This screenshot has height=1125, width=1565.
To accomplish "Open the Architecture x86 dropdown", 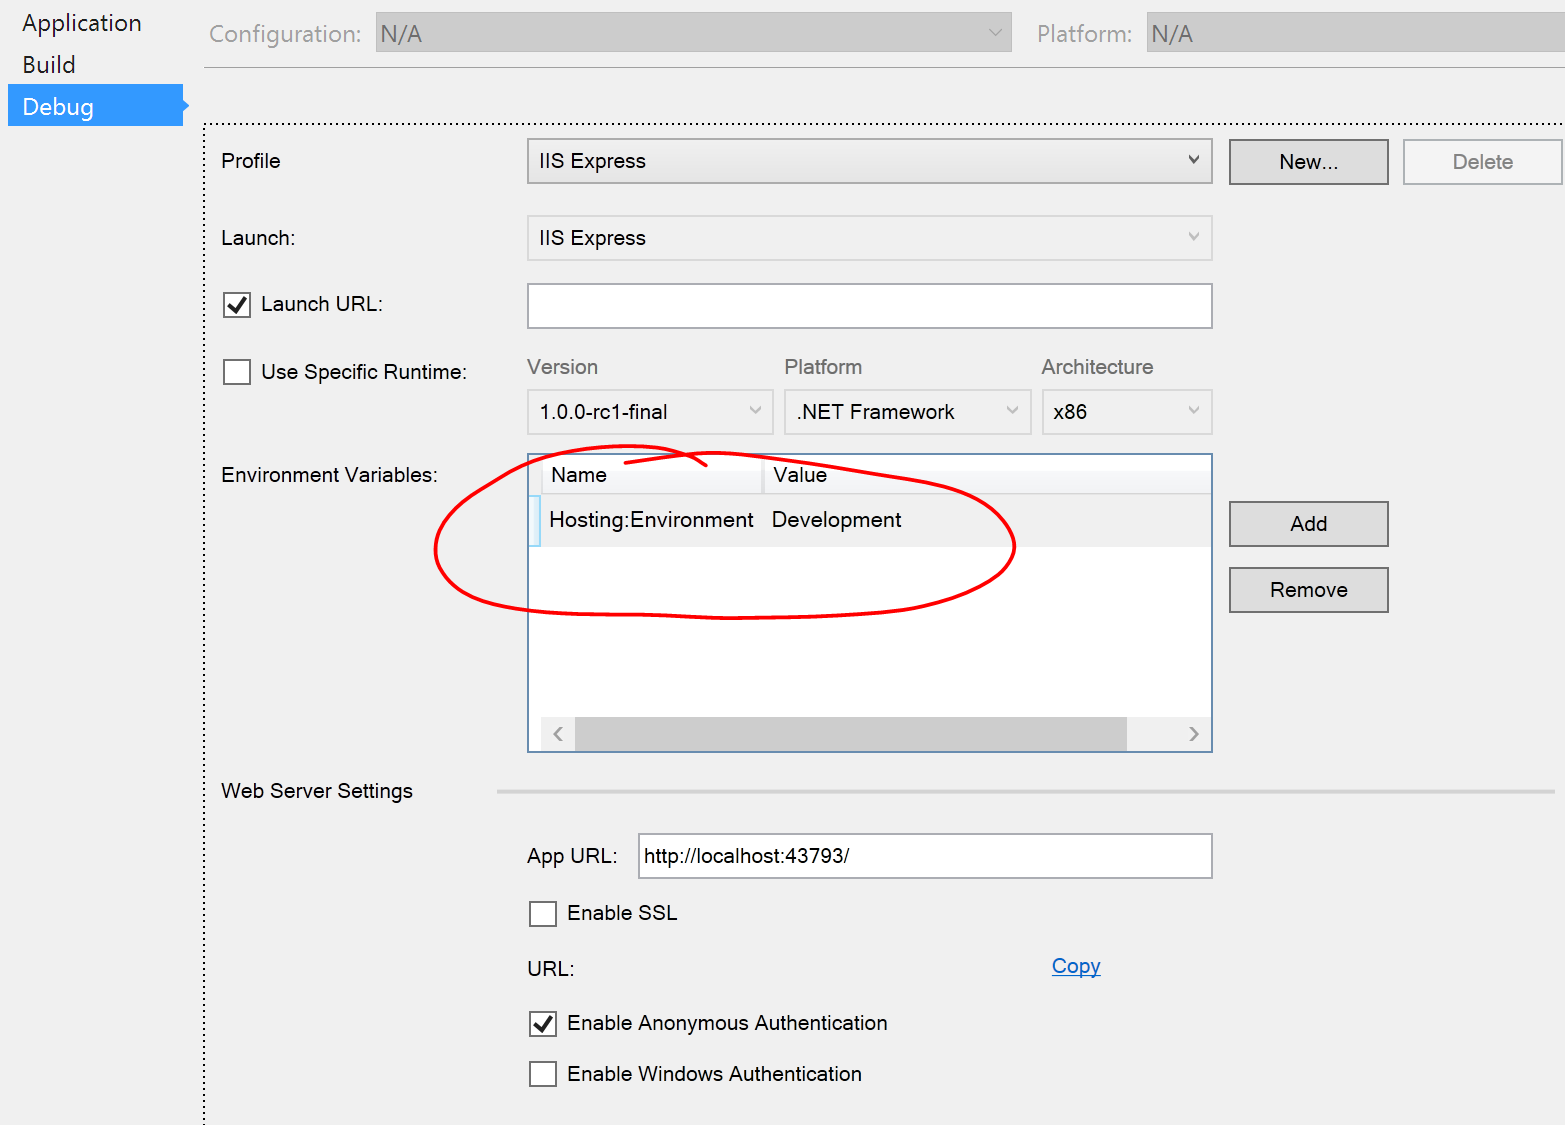I will click(1126, 412).
